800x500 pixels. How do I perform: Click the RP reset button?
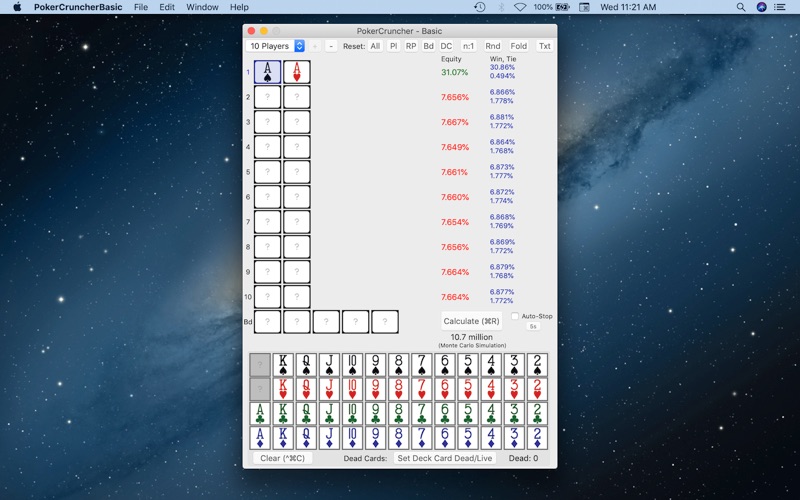[x=411, y=46]
